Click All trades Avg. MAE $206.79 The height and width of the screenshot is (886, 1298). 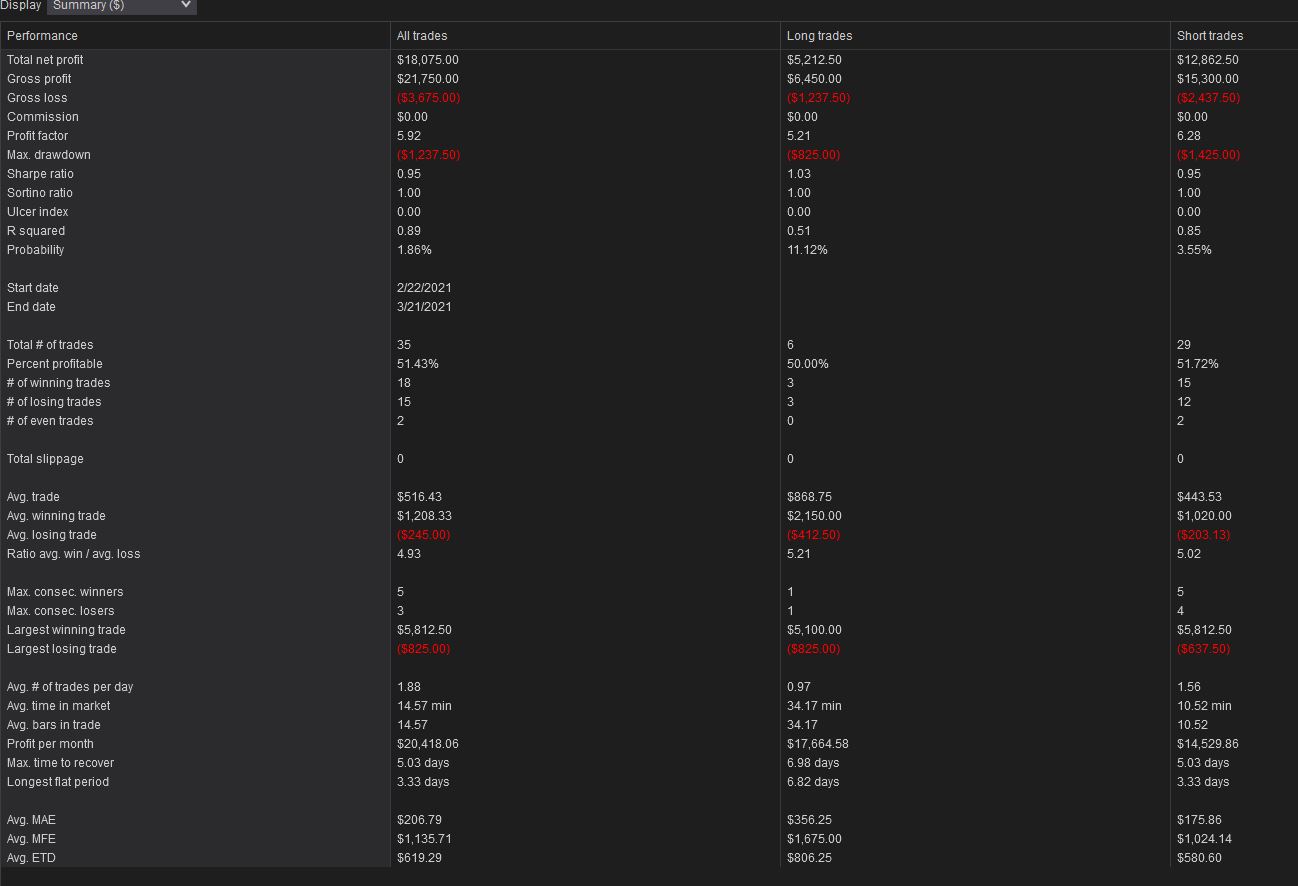(419, 820)
